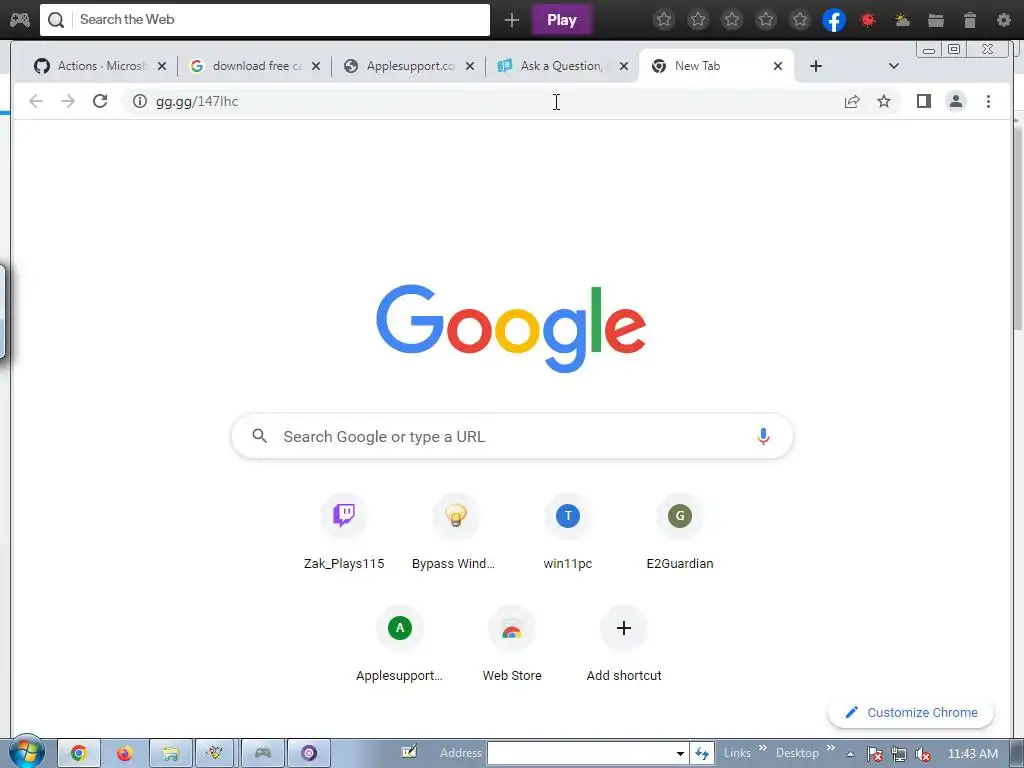Open the Chrome three-dot menu
The height and width of the screenshot is (768, 1024).
[x=988, y=101]
